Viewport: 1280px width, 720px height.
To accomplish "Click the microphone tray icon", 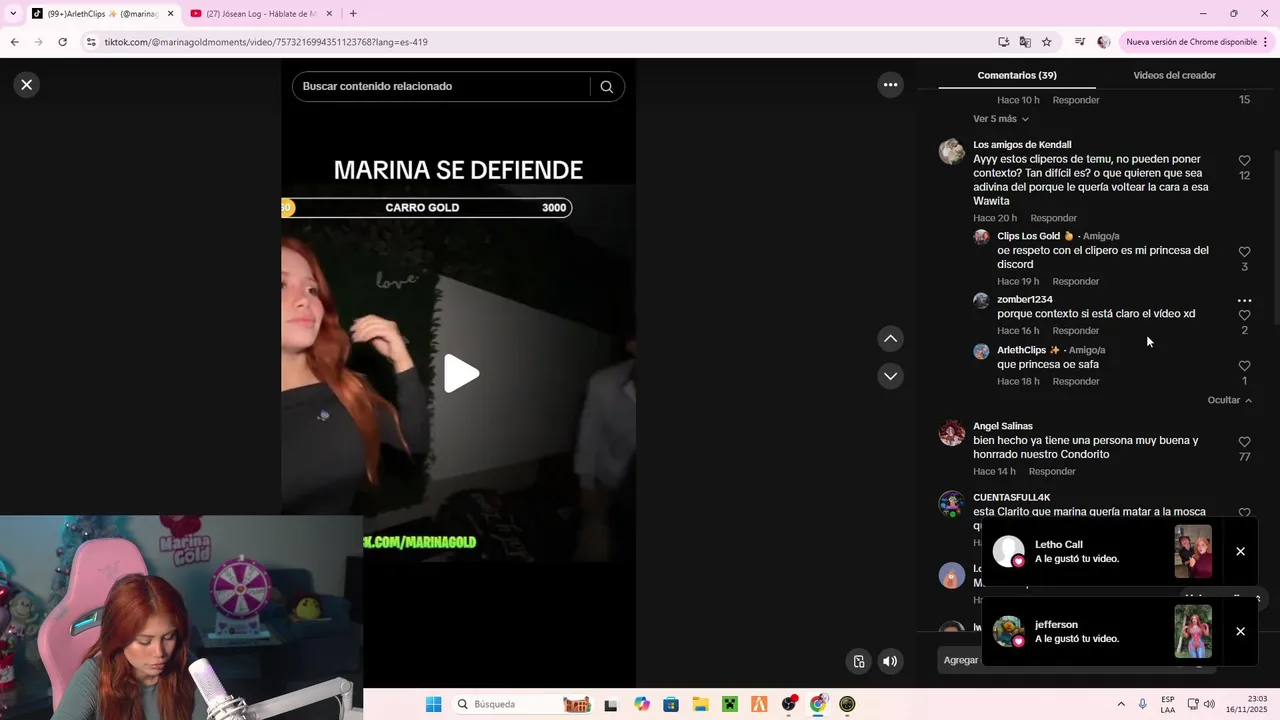I will click(x=1142, y=704).
